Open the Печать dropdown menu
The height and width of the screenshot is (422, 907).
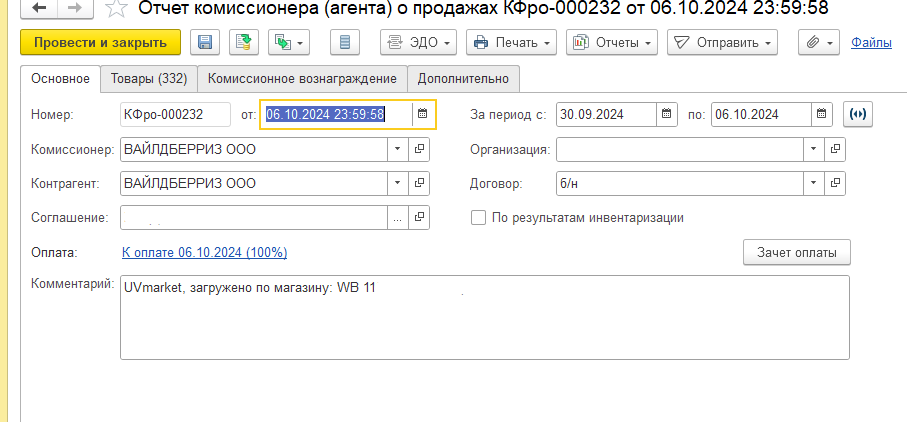tap(511, 43)
